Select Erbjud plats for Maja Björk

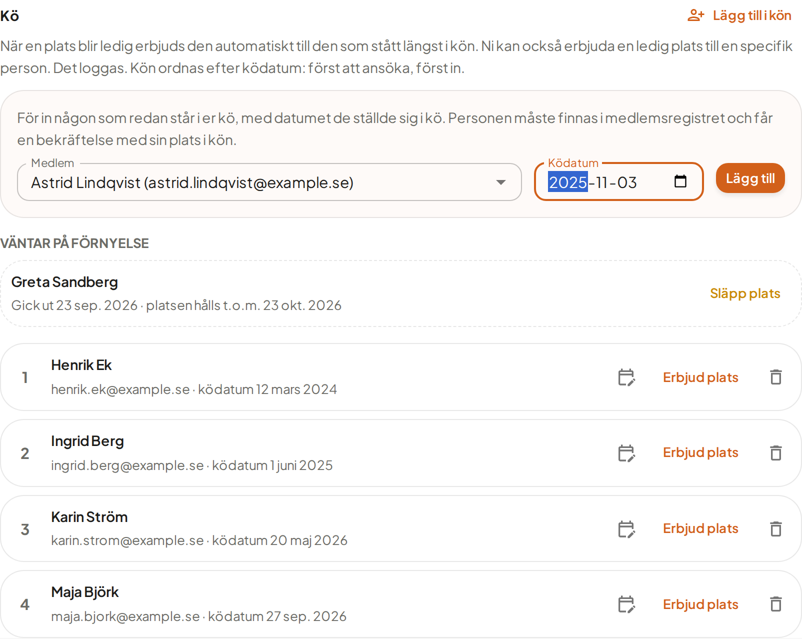point(700,604)
